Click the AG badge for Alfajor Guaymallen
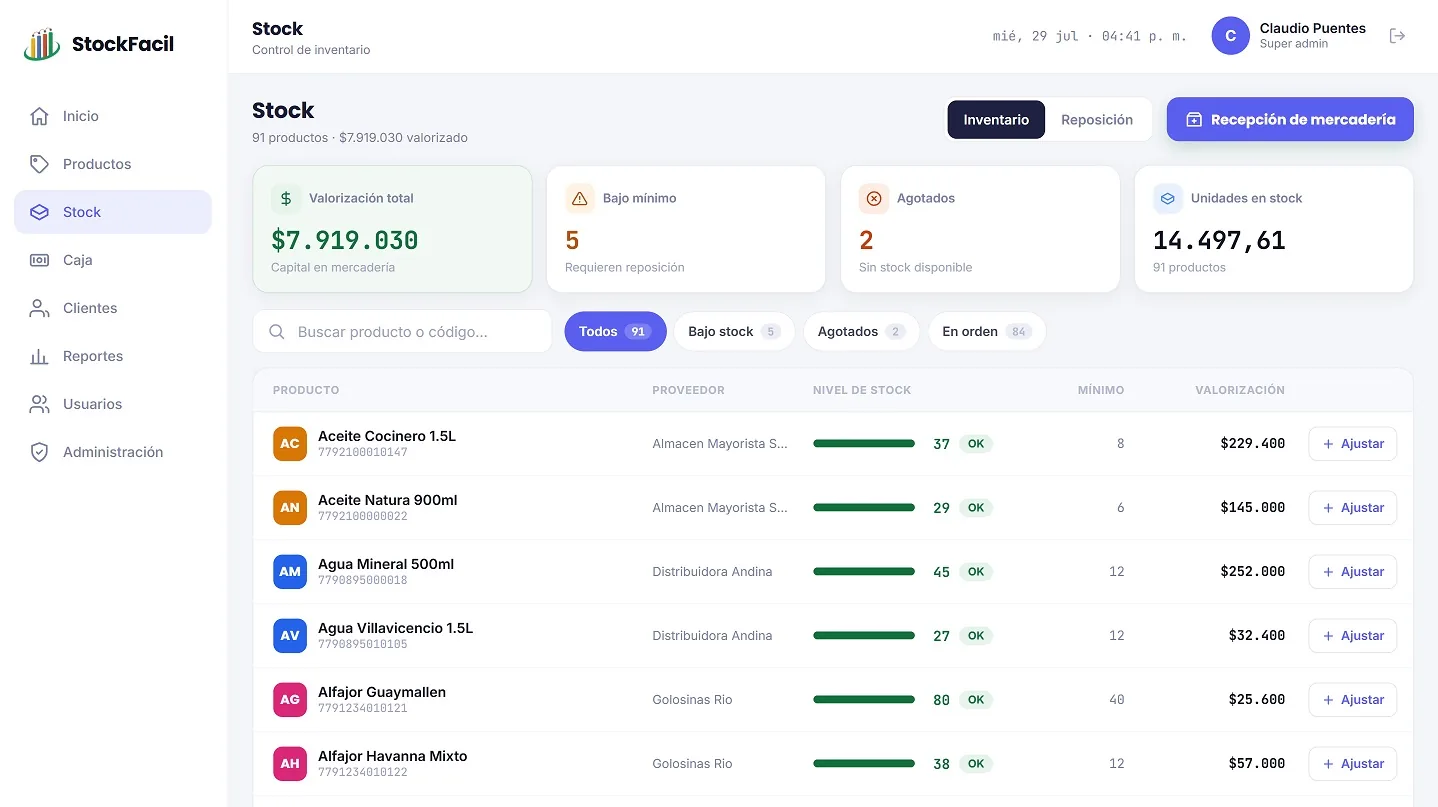Screen dimensions: 1438x807 [290, 700]
